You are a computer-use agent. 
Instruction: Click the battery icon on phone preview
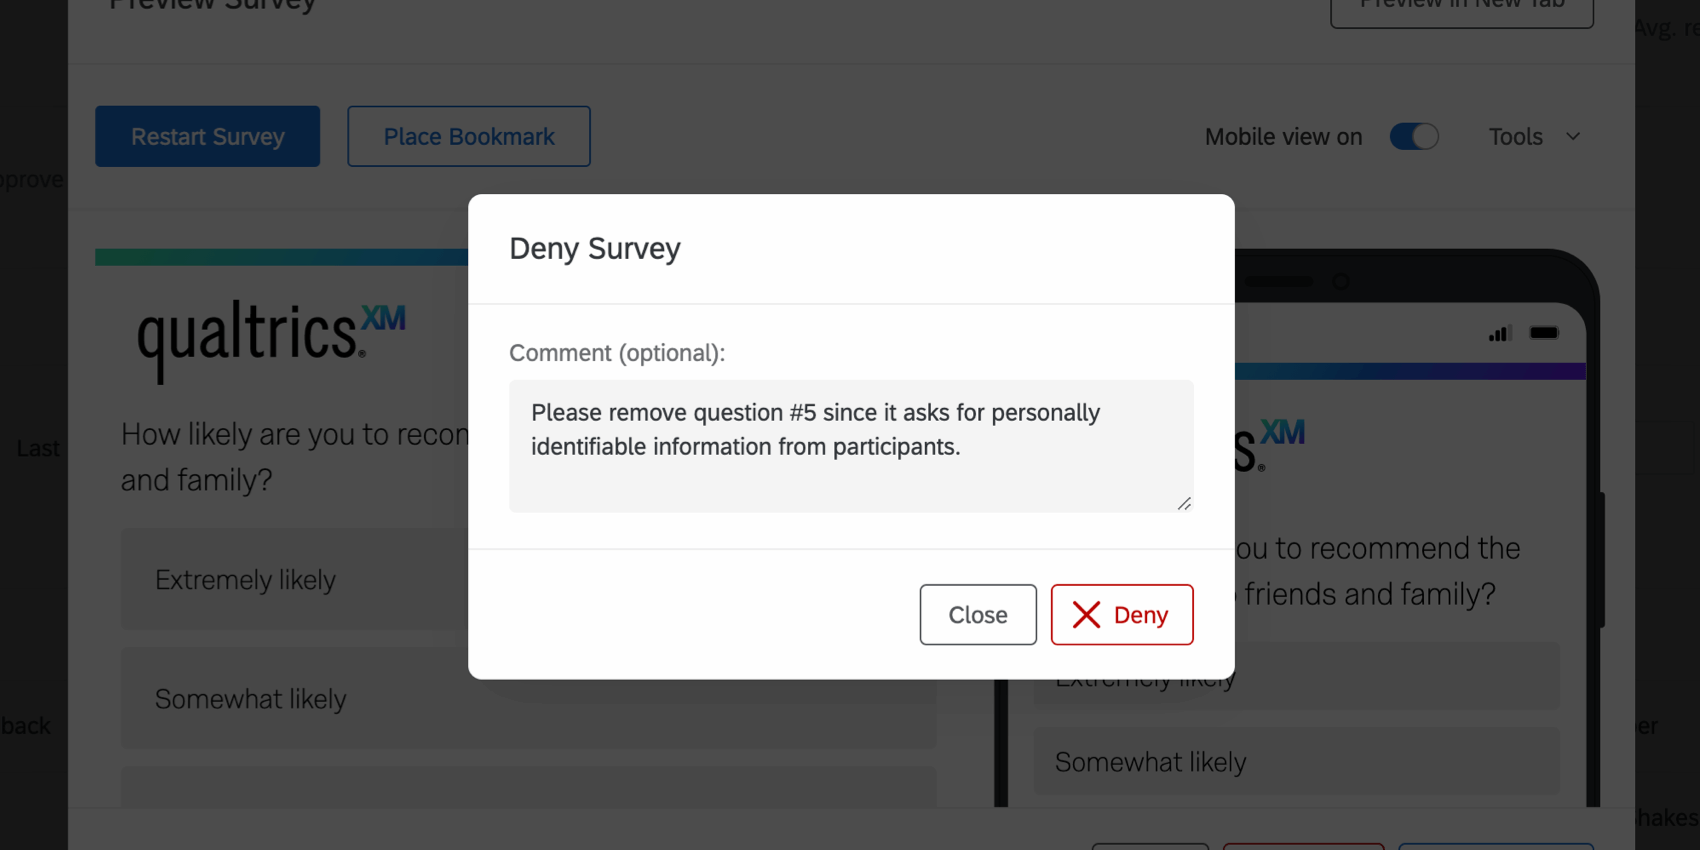click(1543, 333)
